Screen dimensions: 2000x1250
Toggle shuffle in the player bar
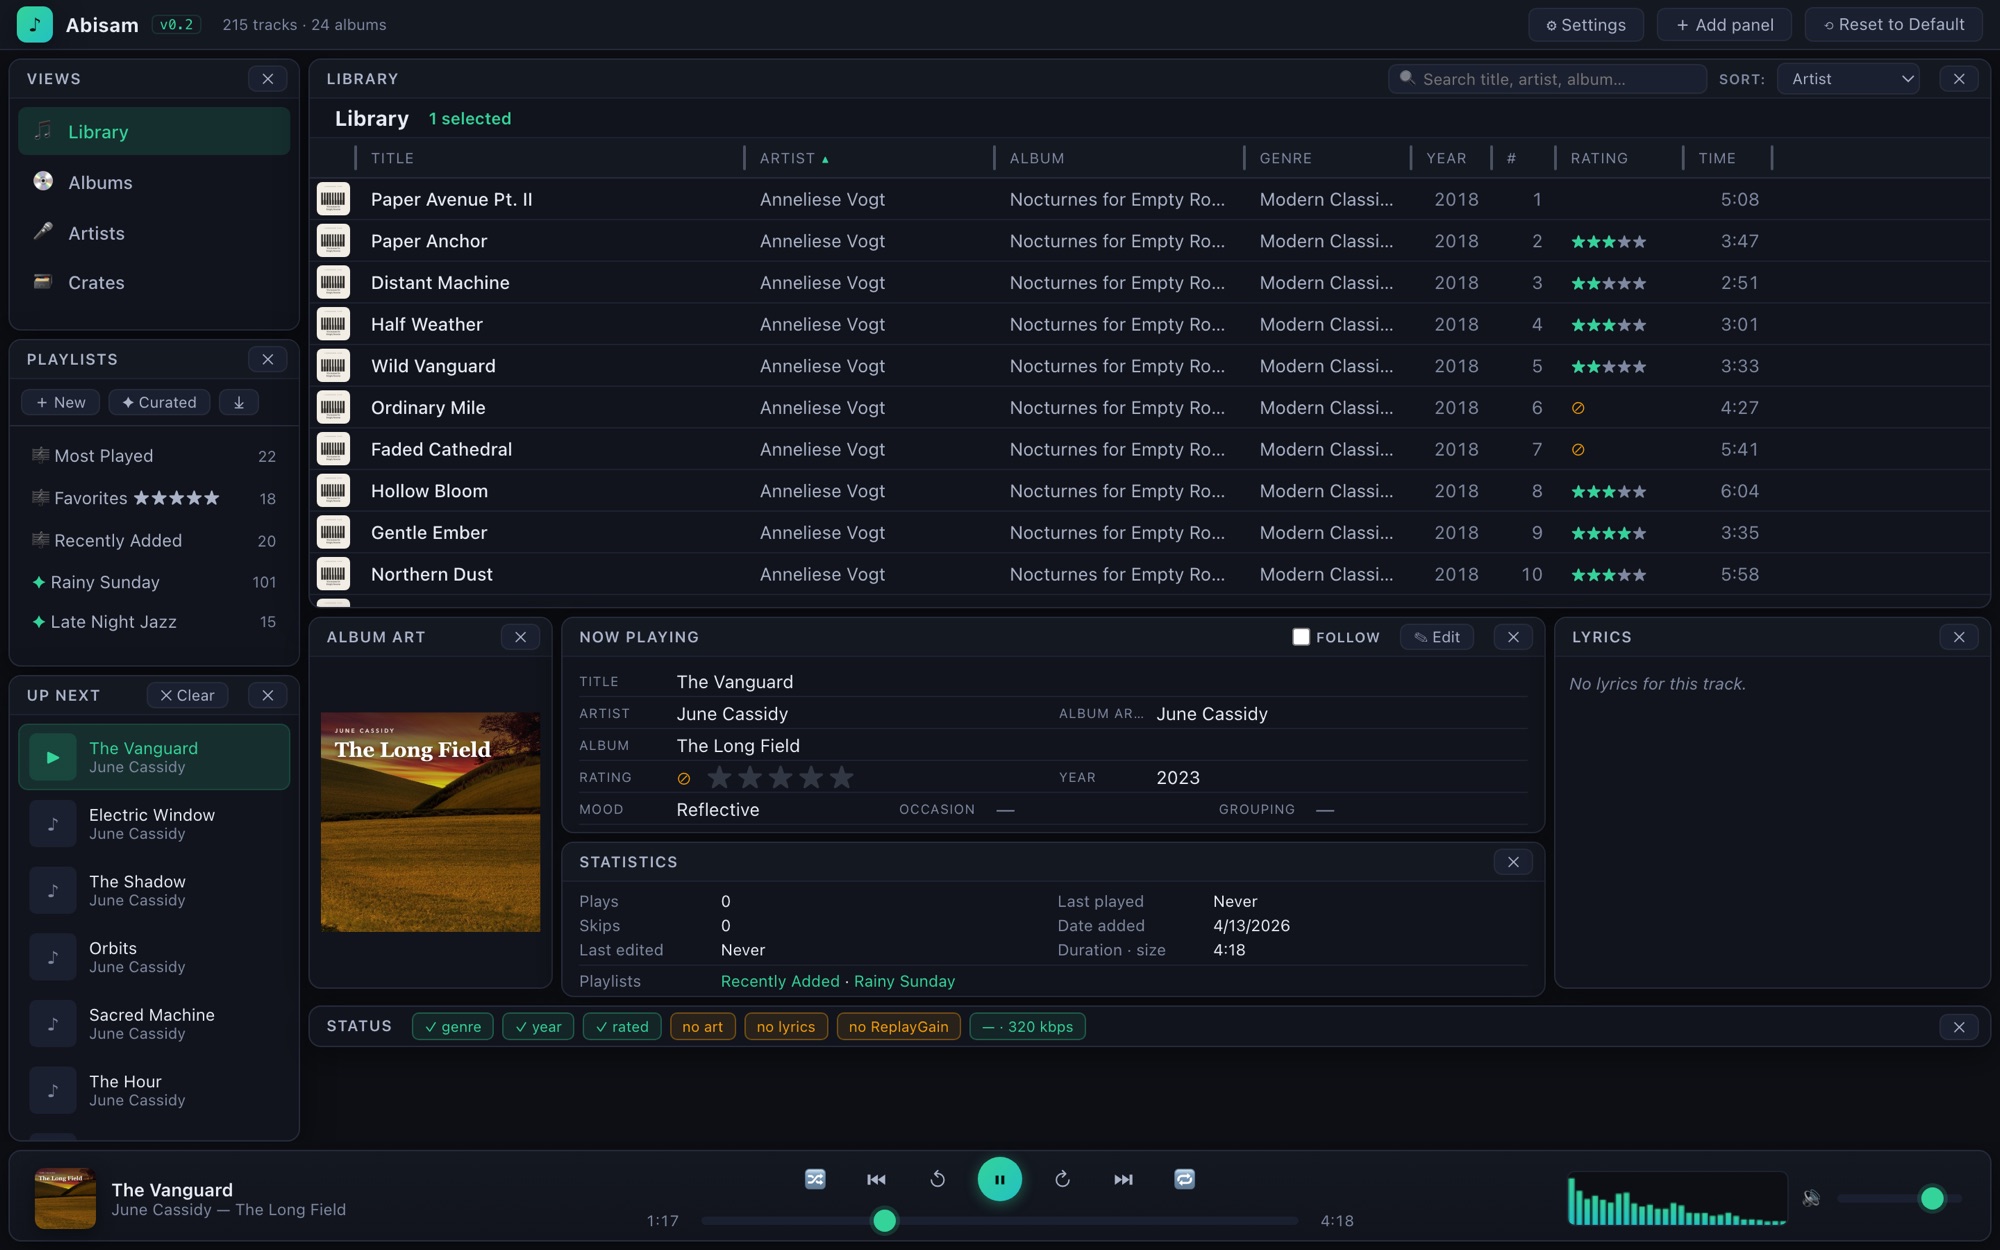pos(815,1179)
